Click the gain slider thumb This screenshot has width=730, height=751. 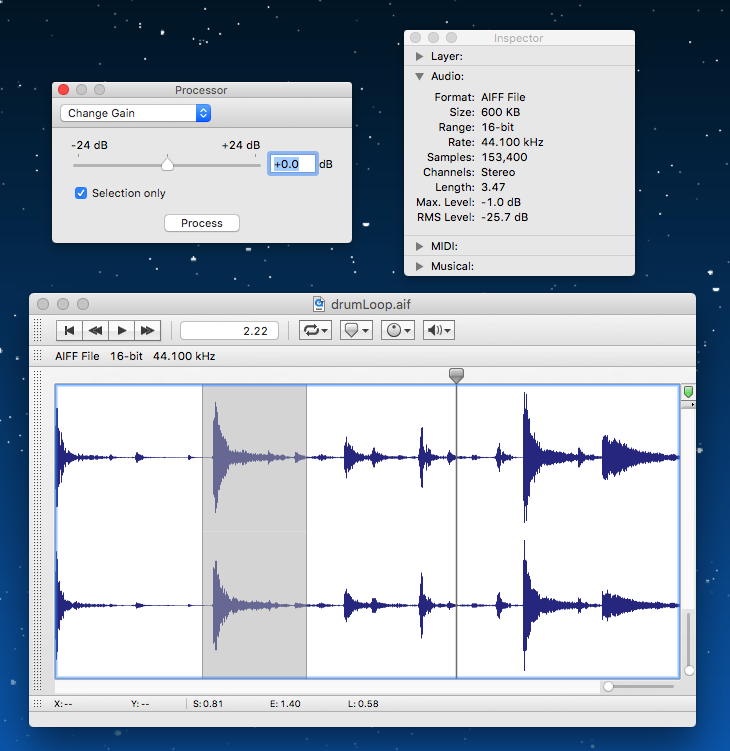coord(168,165)
